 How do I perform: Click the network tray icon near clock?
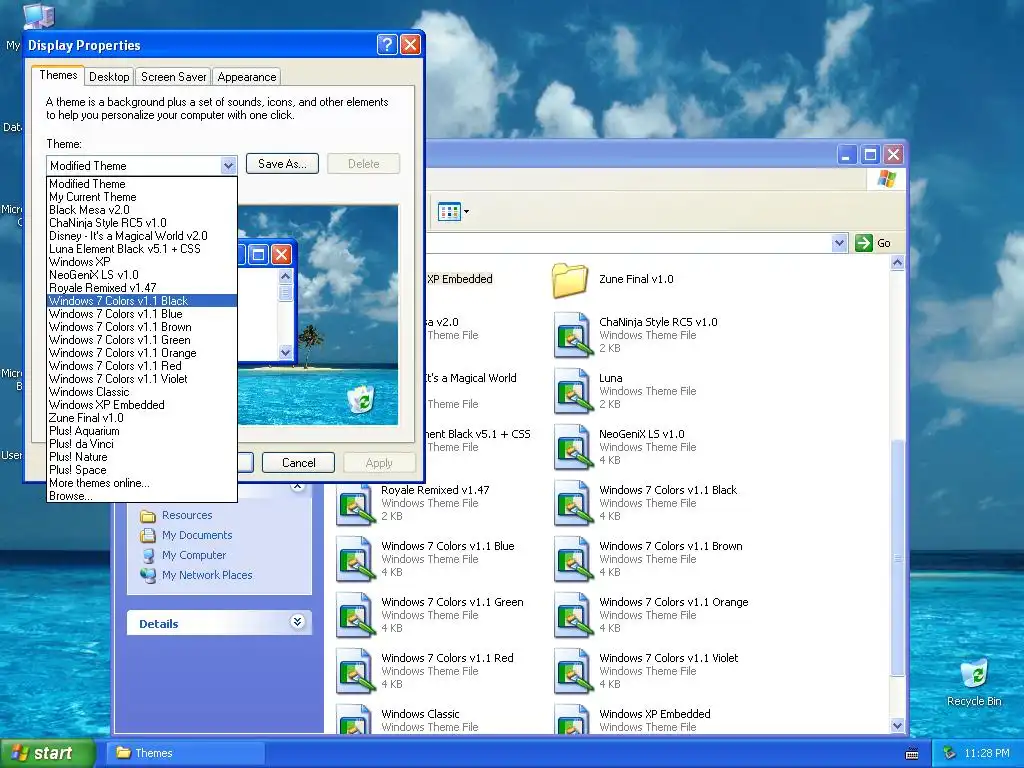tap(950, 754)
